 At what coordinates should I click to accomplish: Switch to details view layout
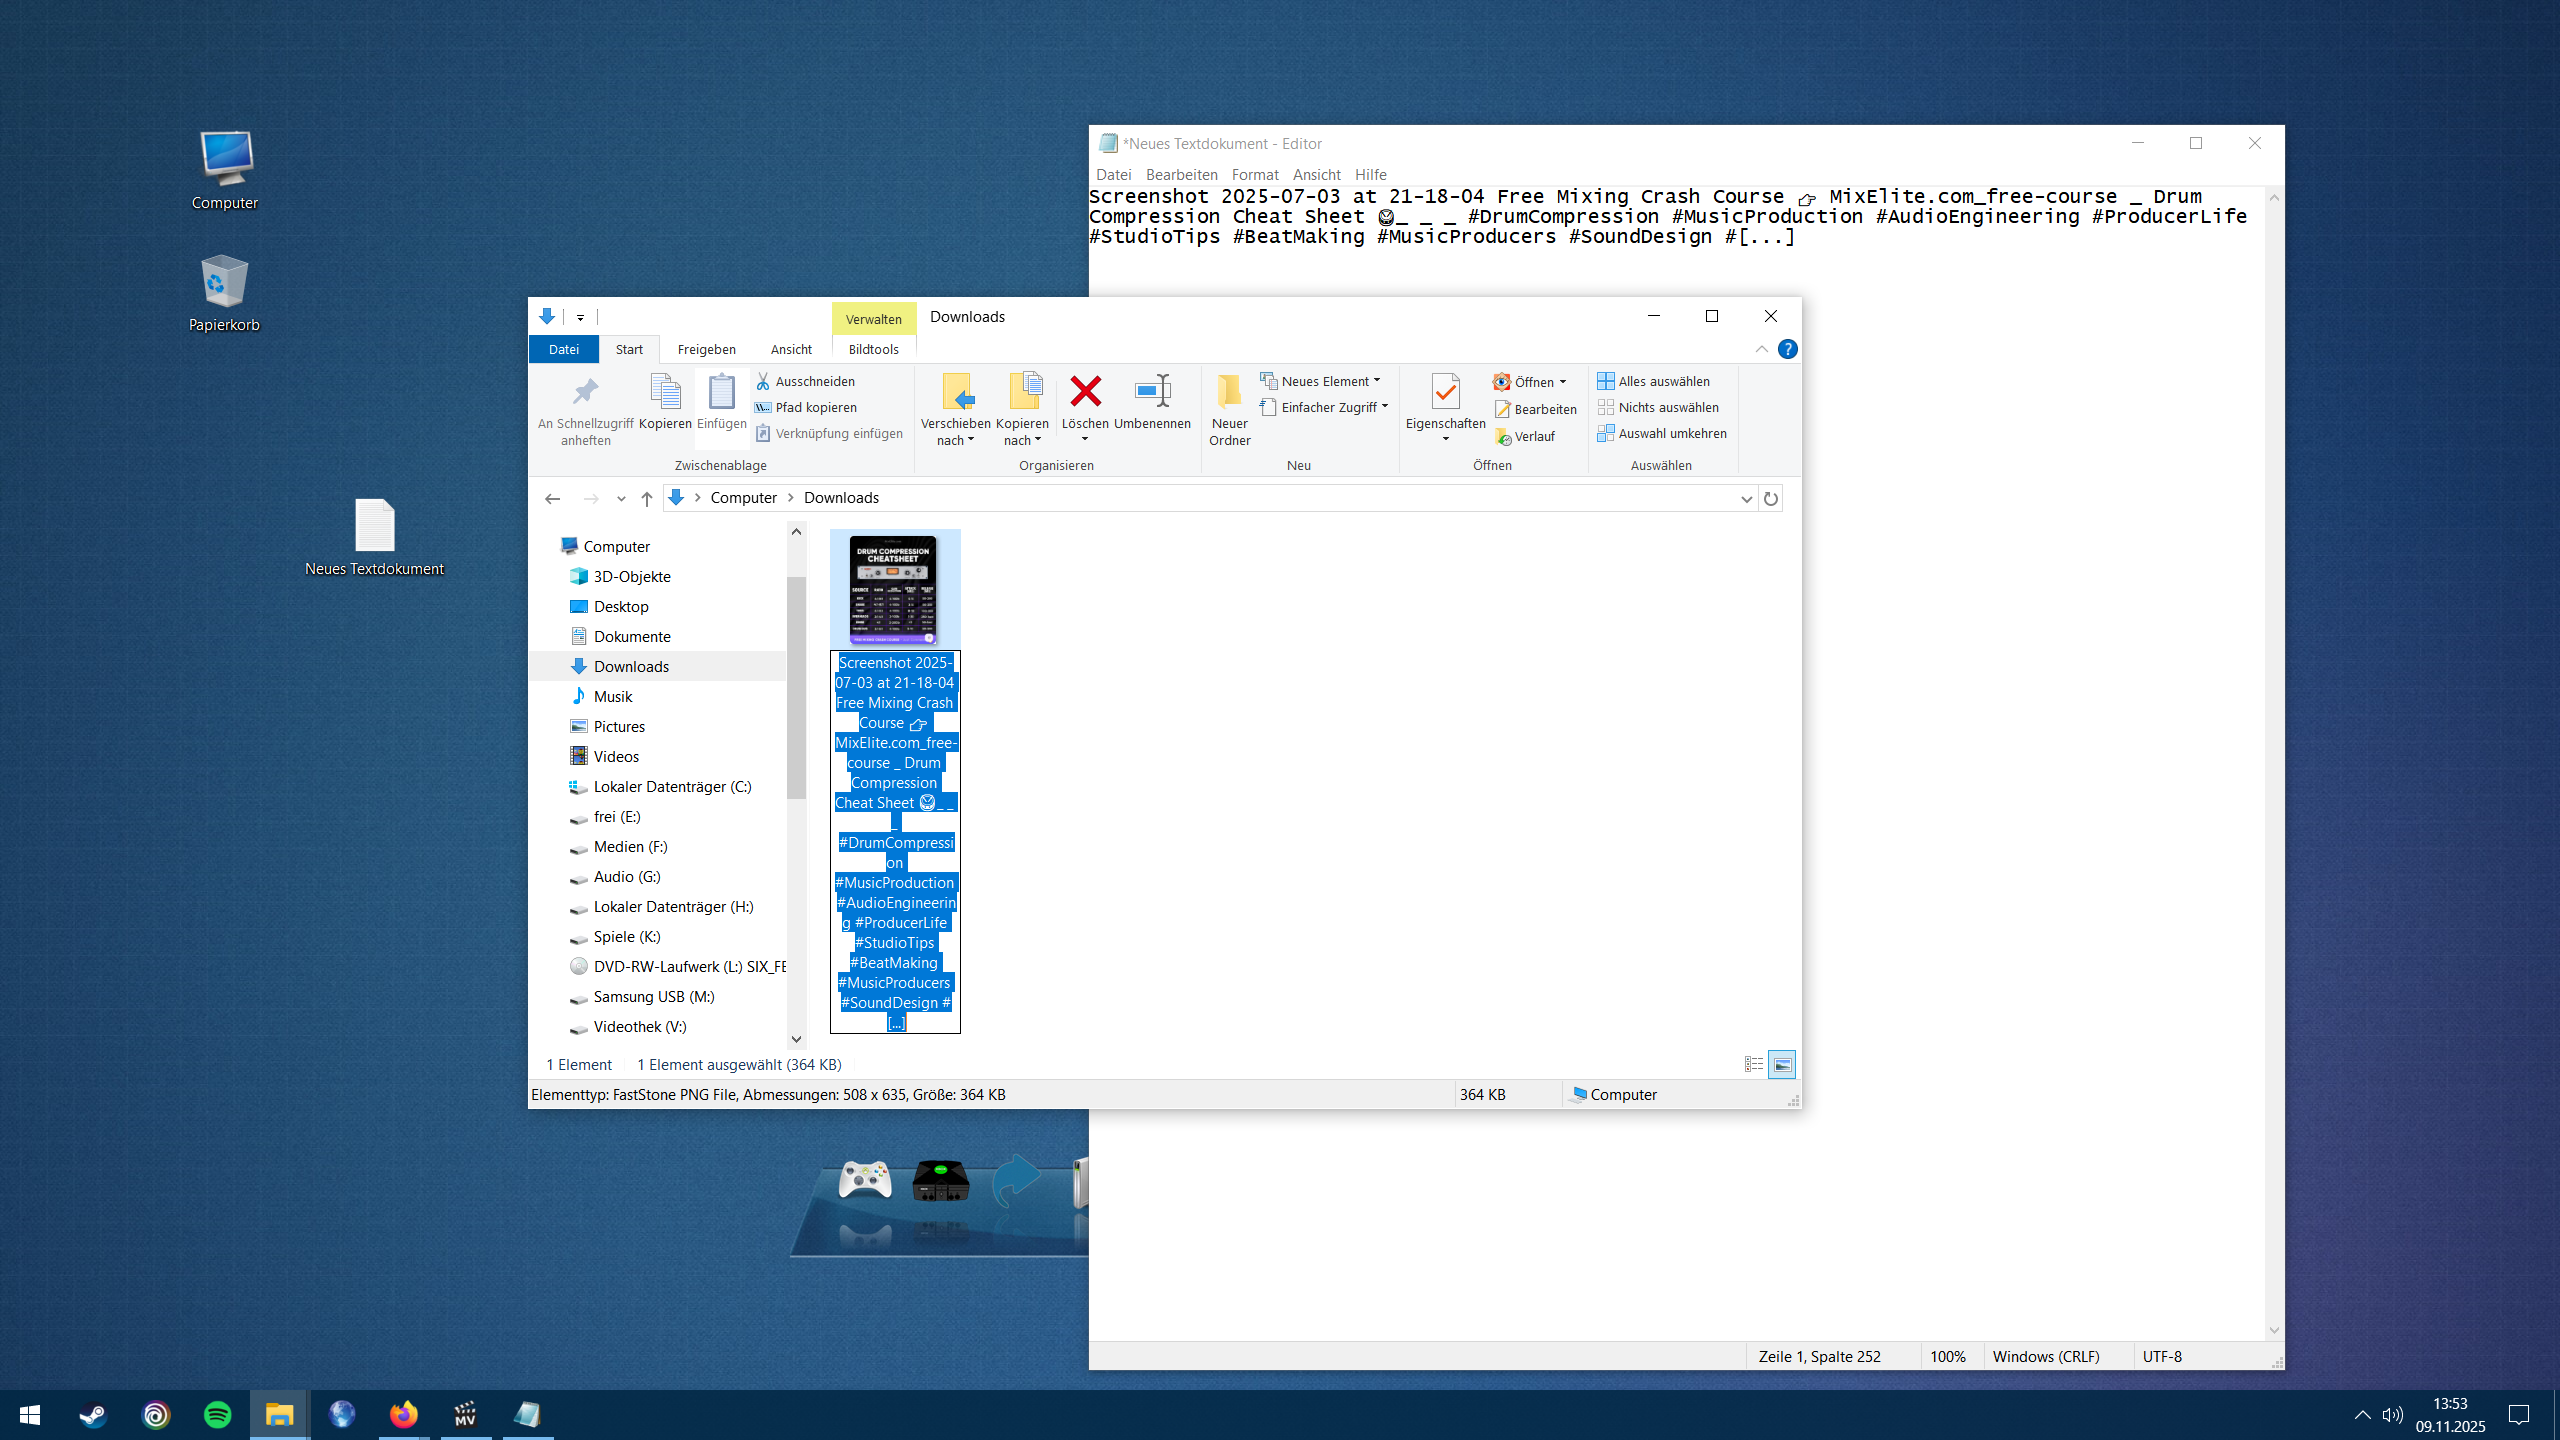[x=1753, y=1064]
